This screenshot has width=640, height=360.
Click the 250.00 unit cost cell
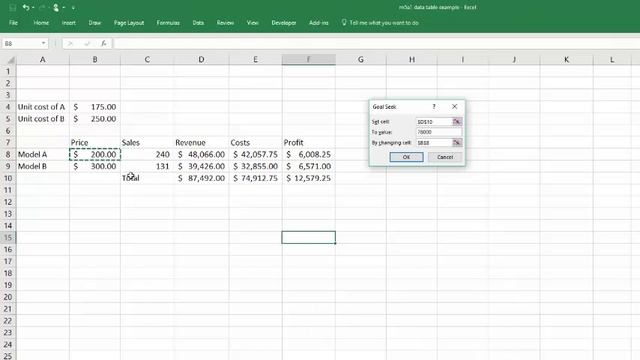[95, 119]
